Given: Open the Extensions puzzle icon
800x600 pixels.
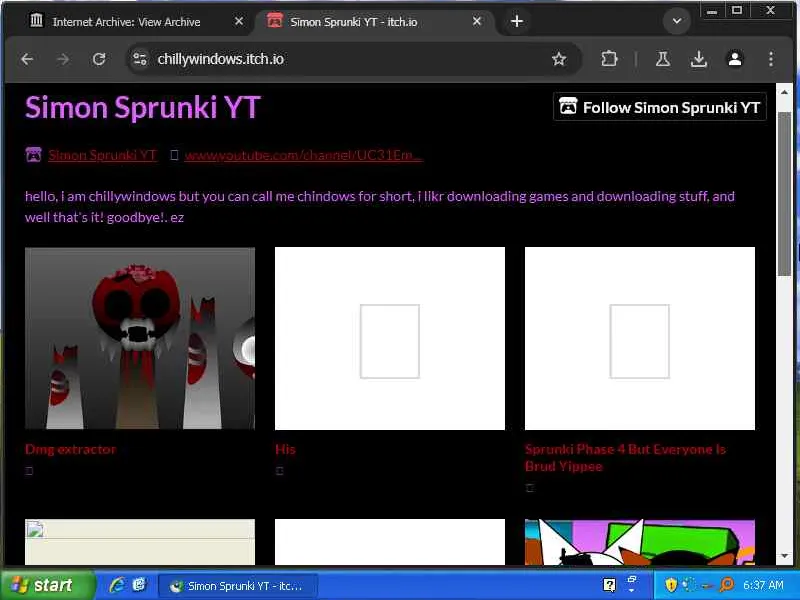Looking at the screenshot, I should [x=609, y=59].
